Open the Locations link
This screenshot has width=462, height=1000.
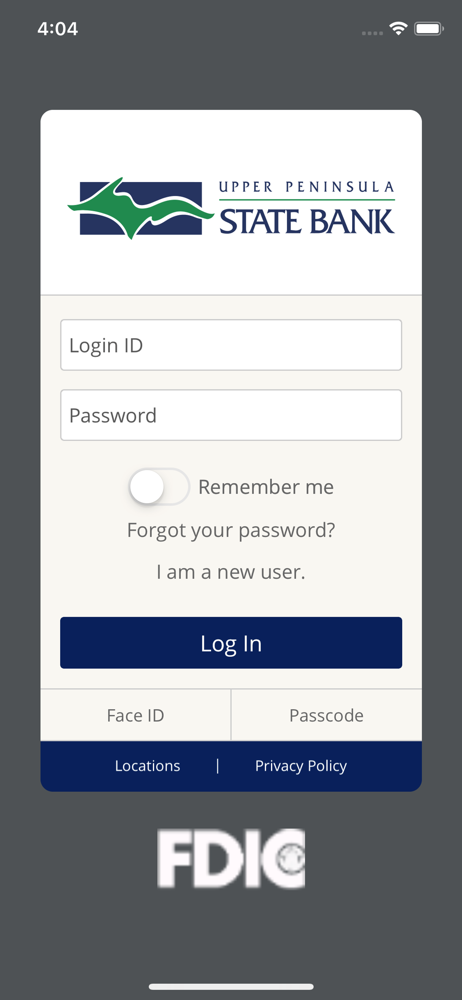pyautogui.click(x=147, y=766)
